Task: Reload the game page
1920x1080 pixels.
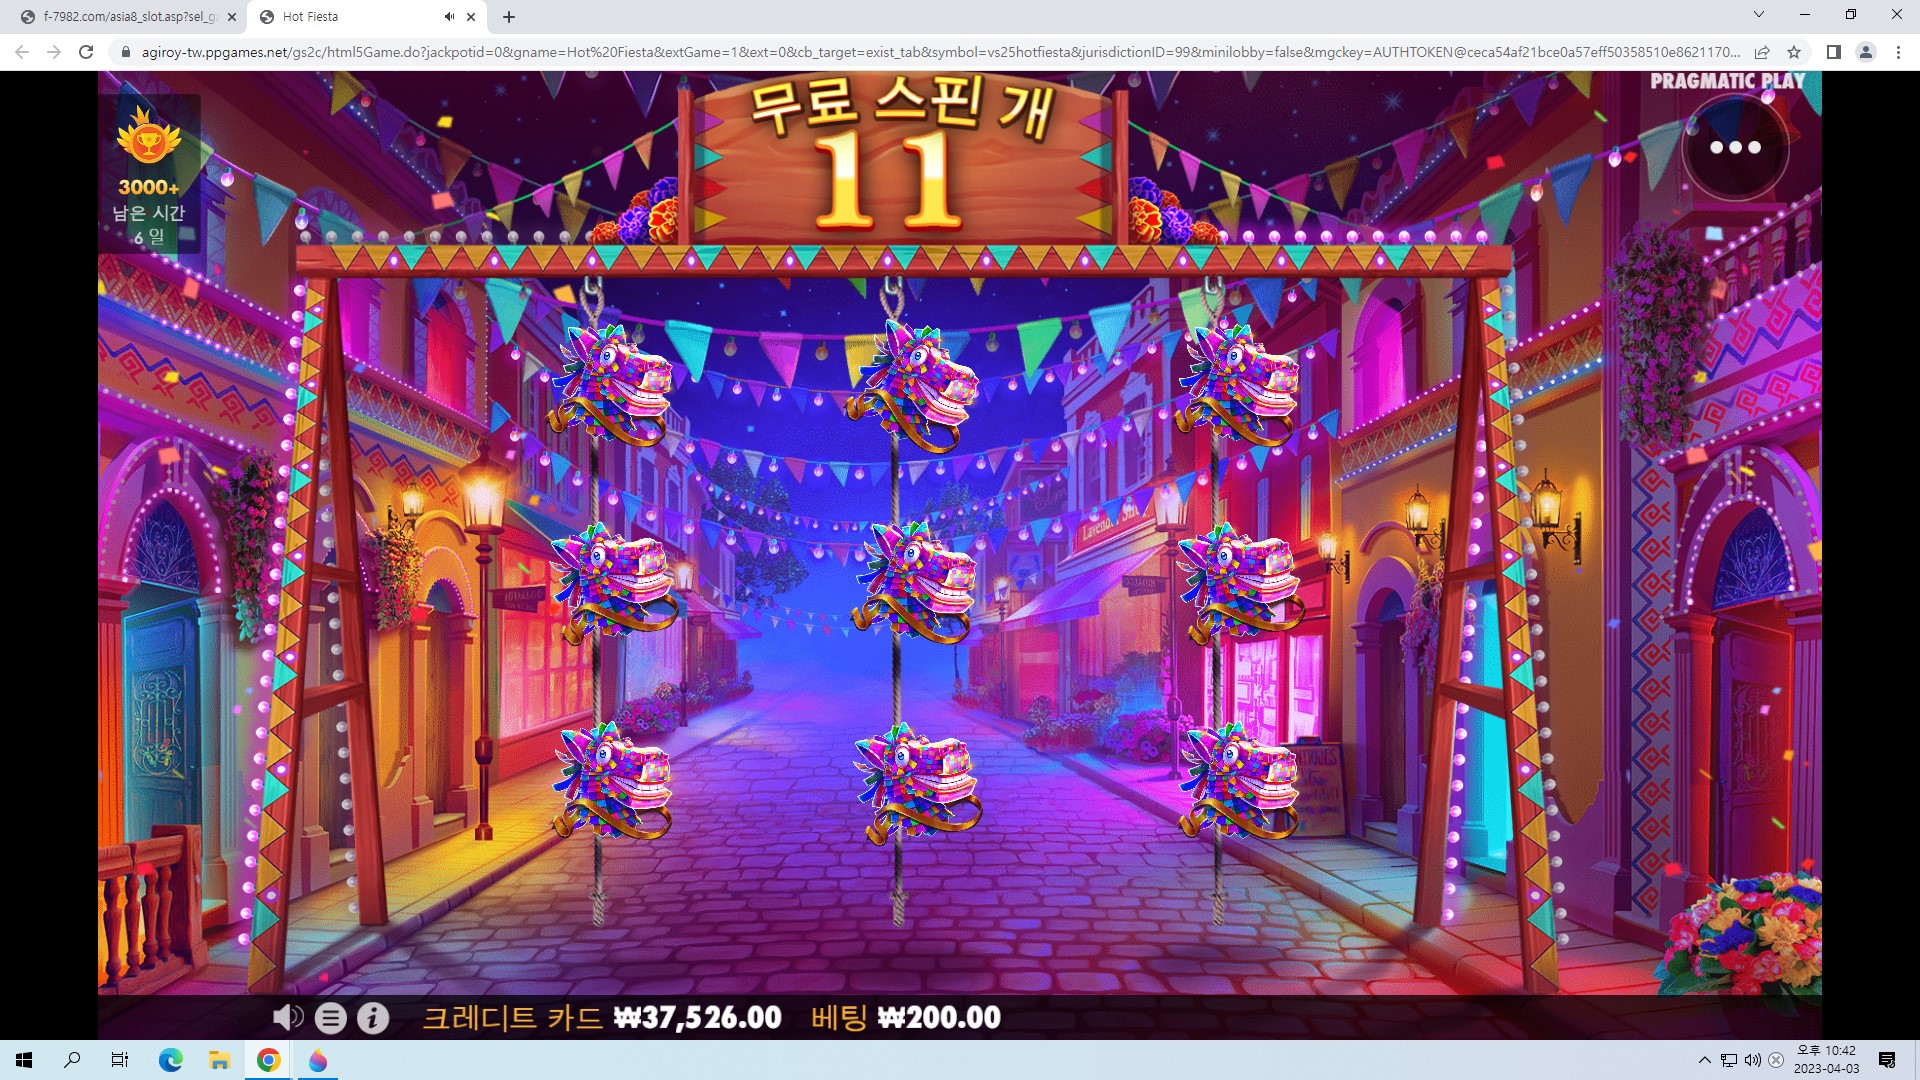Action: point(86,52)
